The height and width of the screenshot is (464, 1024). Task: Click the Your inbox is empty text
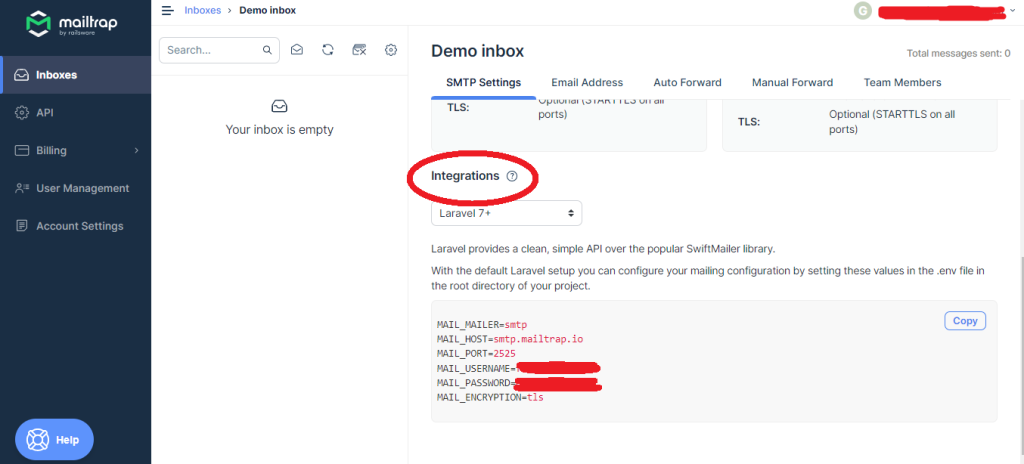click(x=280, y=129)
